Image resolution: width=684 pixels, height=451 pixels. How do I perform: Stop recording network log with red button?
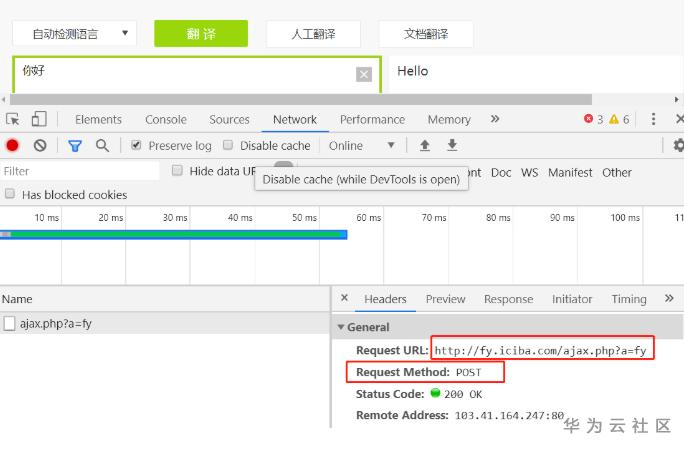tap(12, 145)
